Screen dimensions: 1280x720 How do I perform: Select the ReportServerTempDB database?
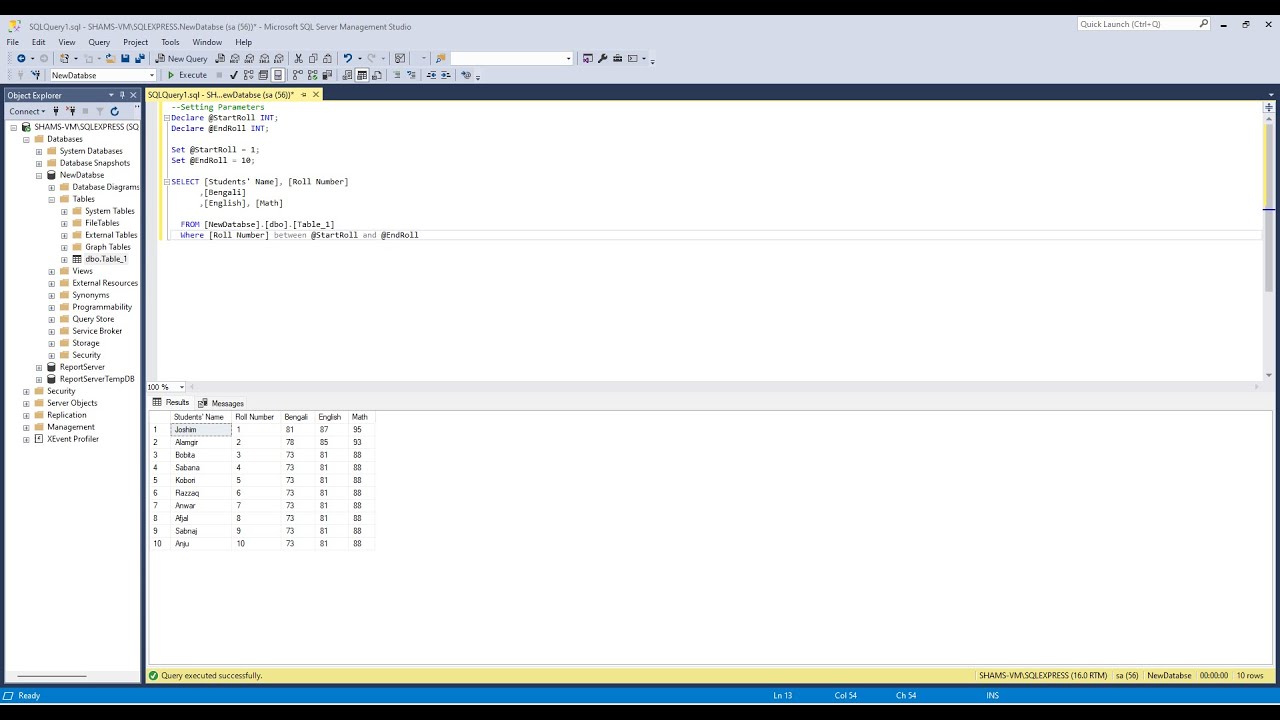pyautogui.click(x=97, y=379)
